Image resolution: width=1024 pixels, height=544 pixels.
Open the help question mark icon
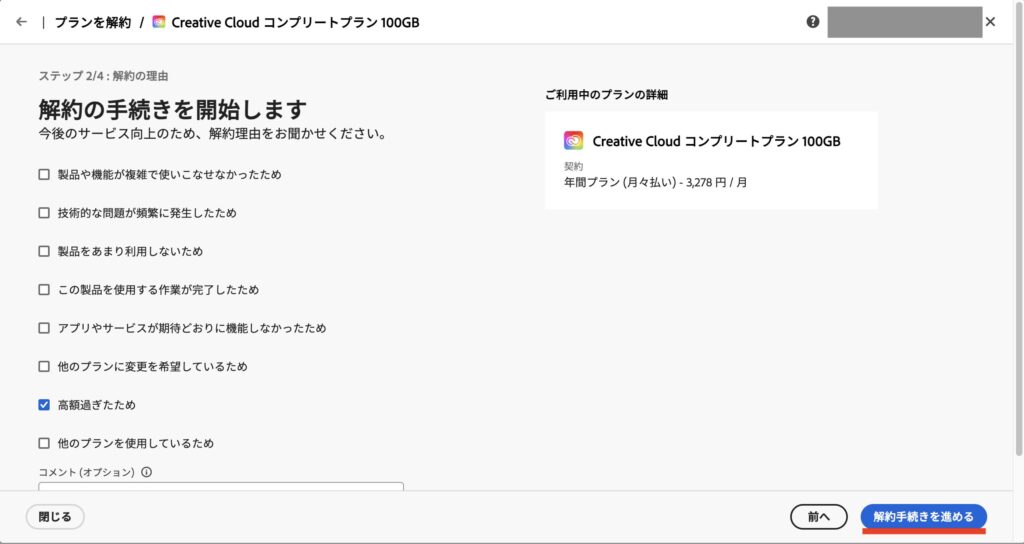pyautogui.click(x=813, y=22)
